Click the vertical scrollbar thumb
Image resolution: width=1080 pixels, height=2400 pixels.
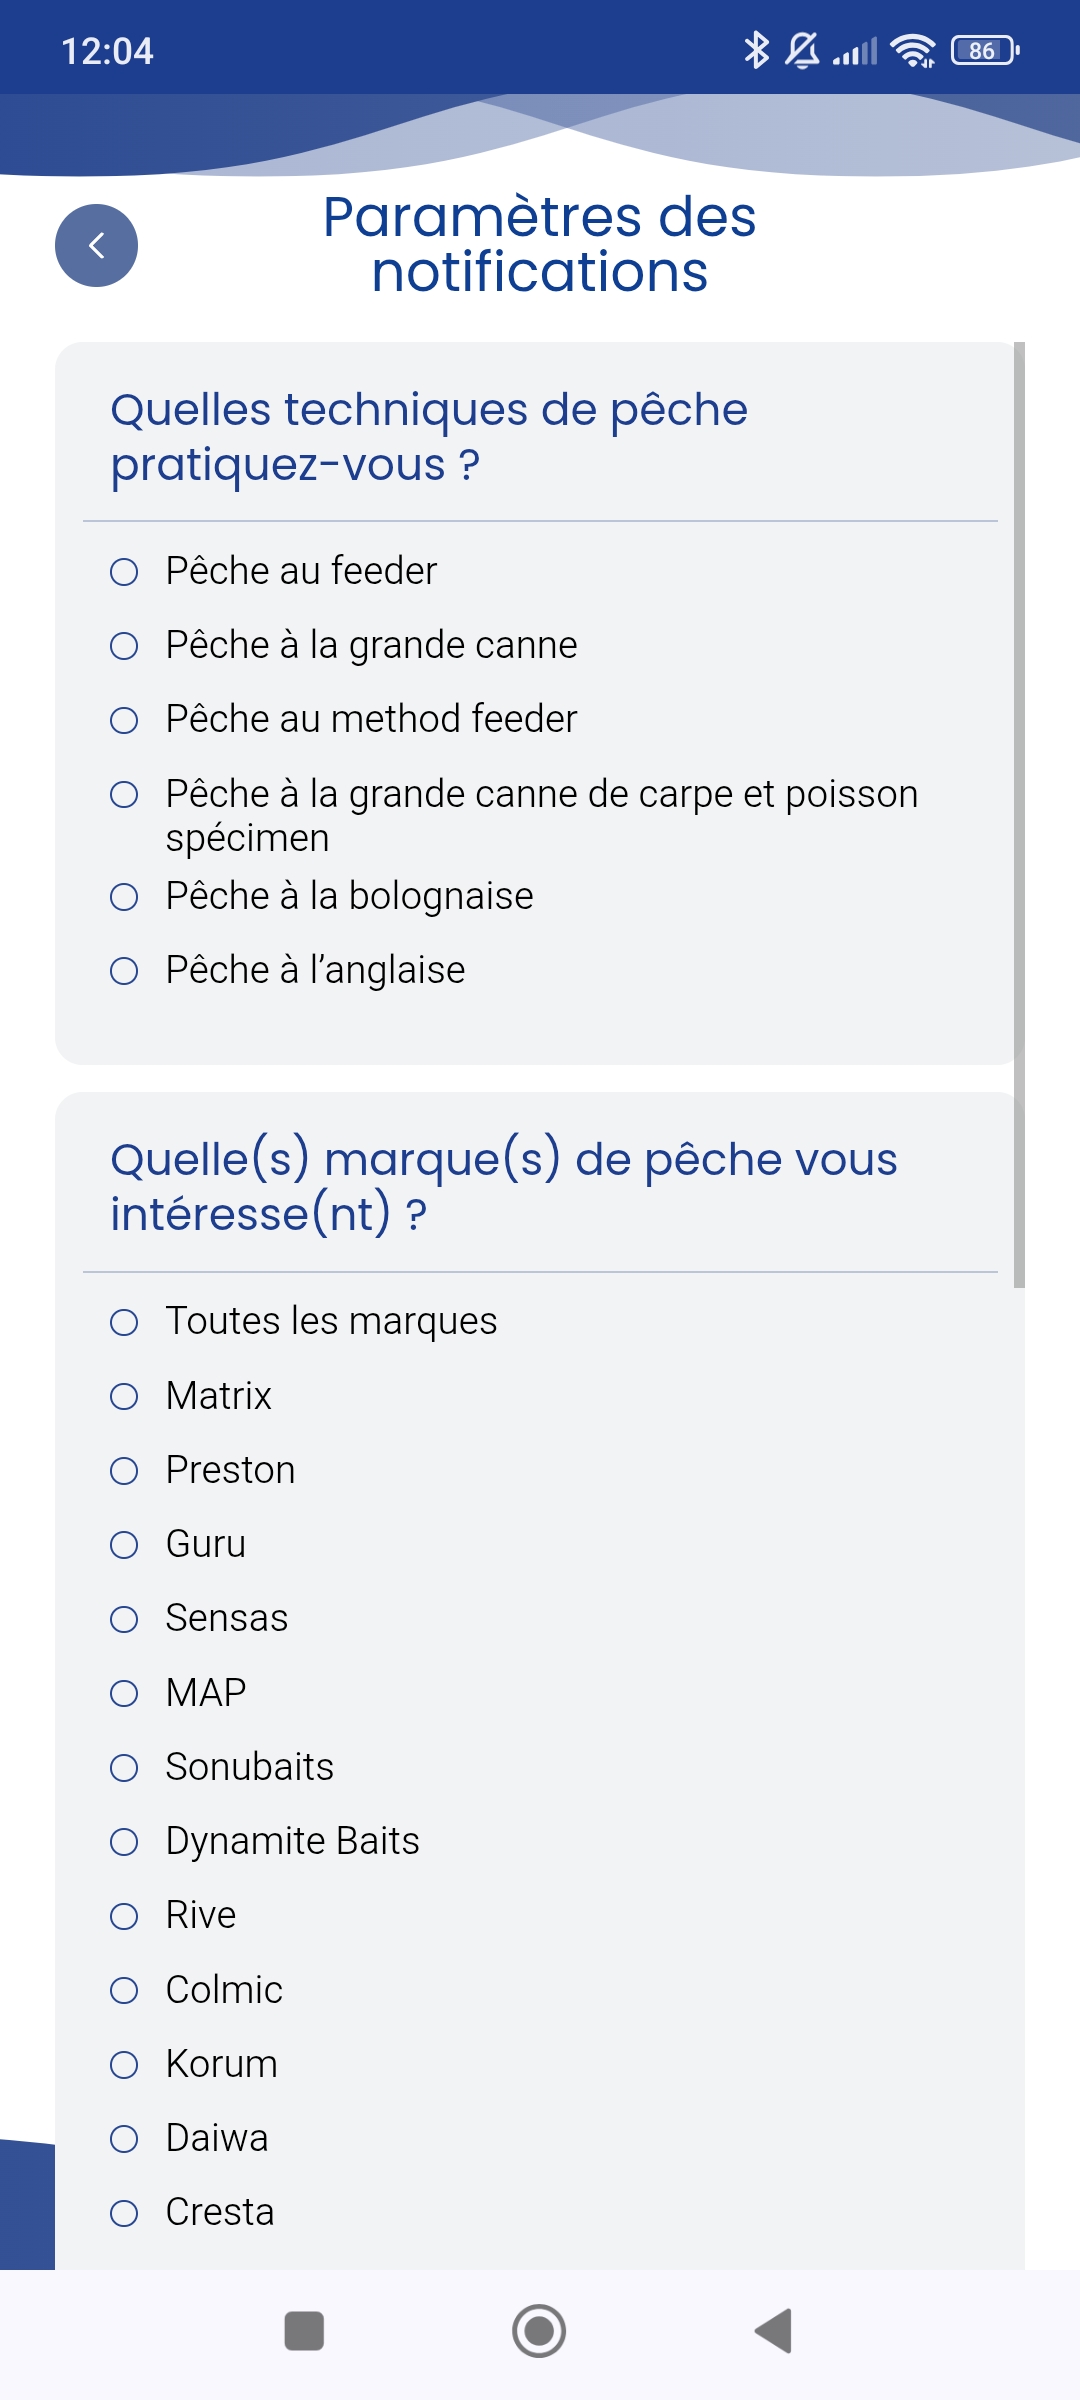[x=1019, y=814]
